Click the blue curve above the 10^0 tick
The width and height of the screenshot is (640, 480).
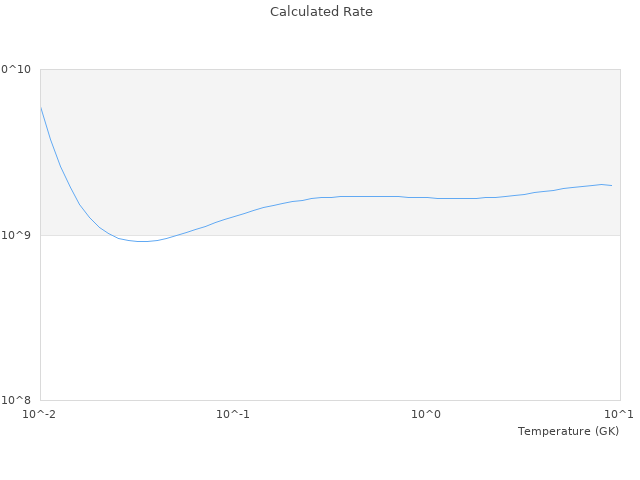coord(426,197)
